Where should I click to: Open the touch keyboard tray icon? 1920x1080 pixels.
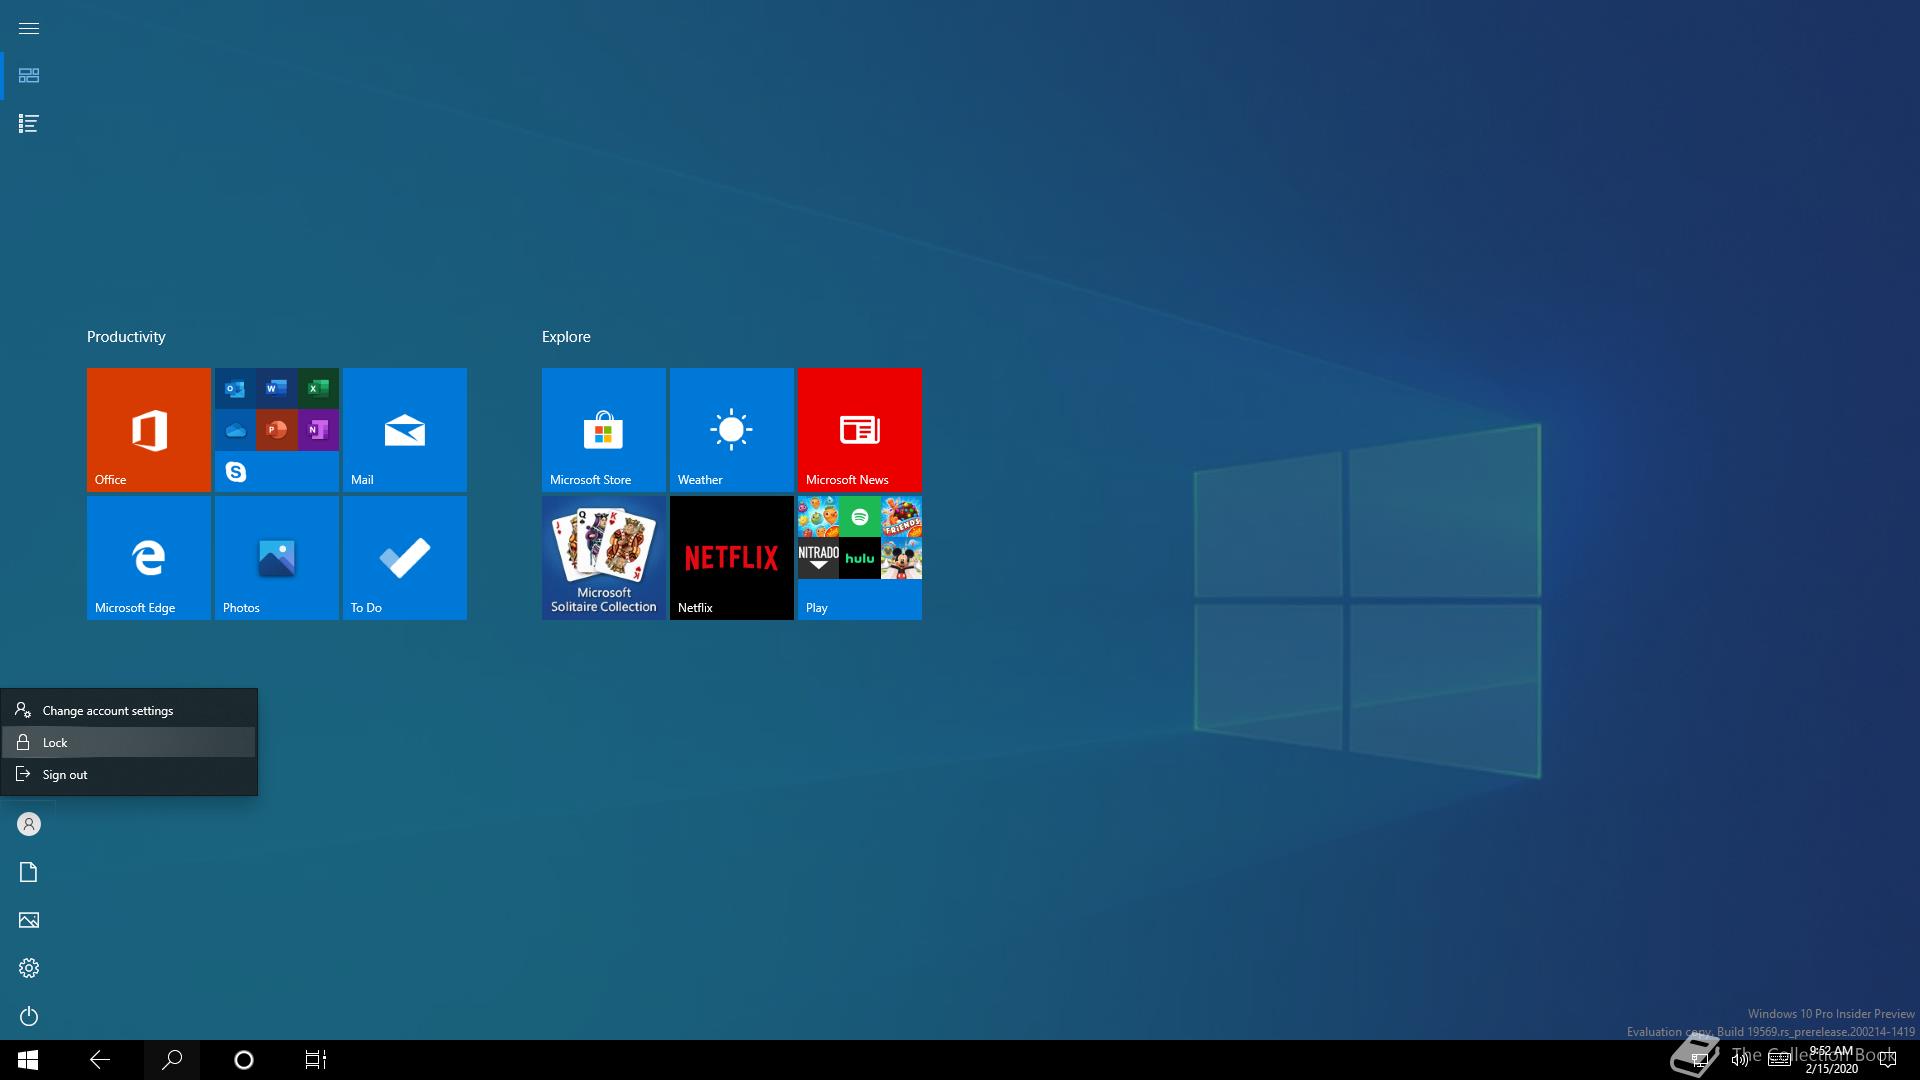(x=1780, y=1060)
